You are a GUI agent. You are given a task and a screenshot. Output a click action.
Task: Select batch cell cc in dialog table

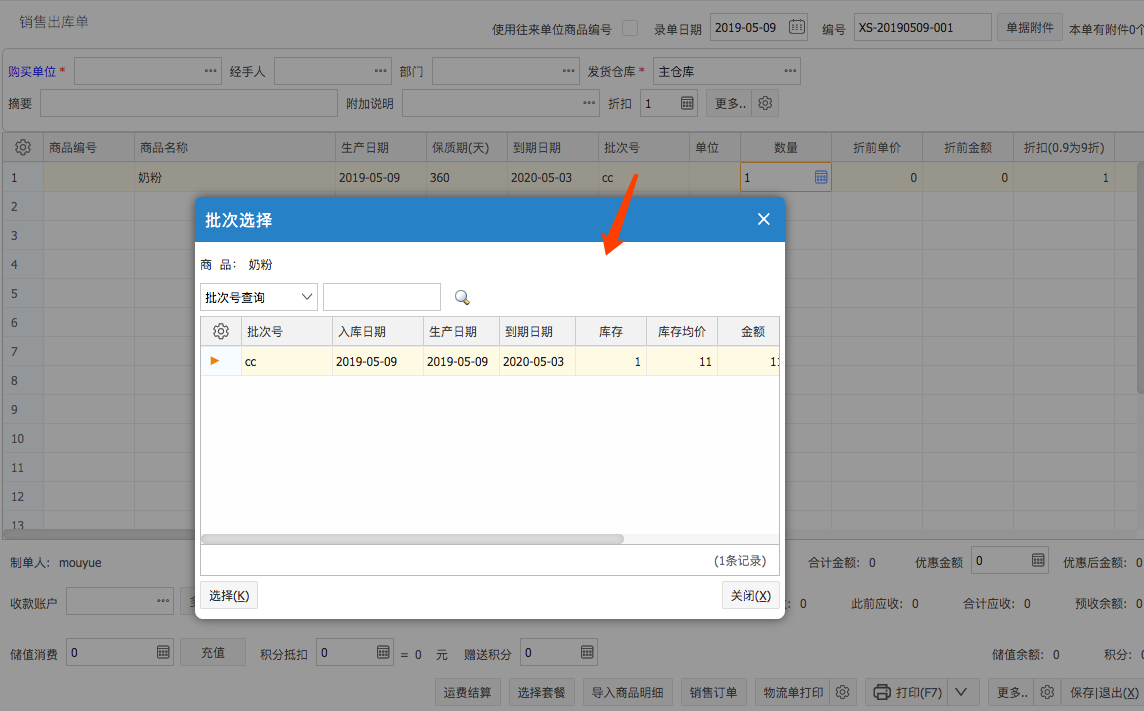pos(287,362)
